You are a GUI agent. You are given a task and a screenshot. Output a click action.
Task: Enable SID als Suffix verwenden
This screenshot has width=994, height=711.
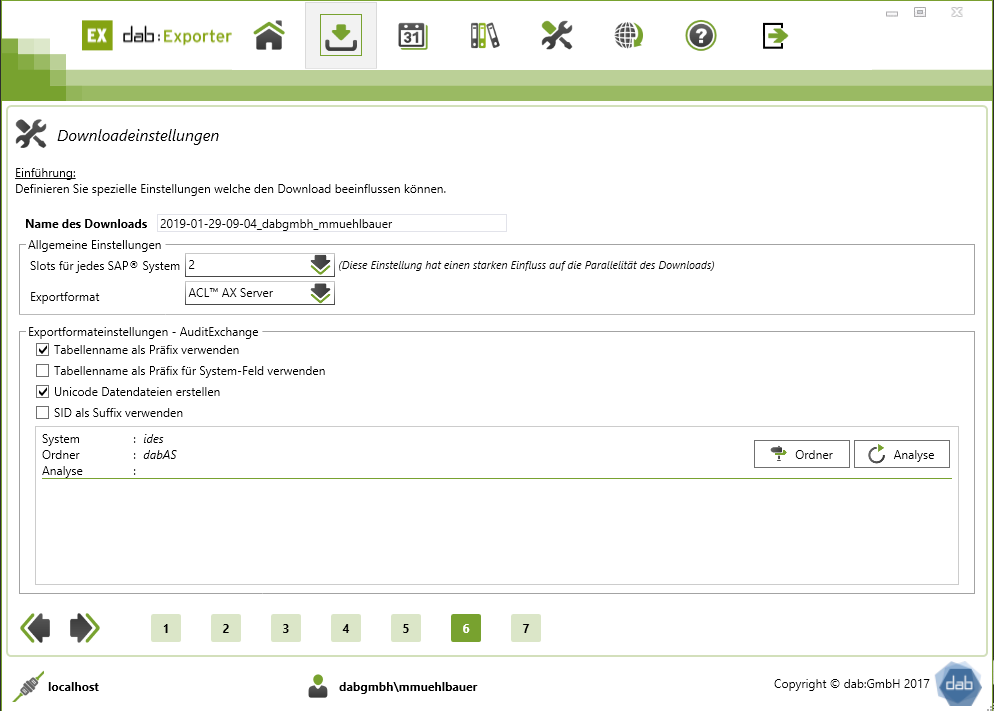(42, 413)
